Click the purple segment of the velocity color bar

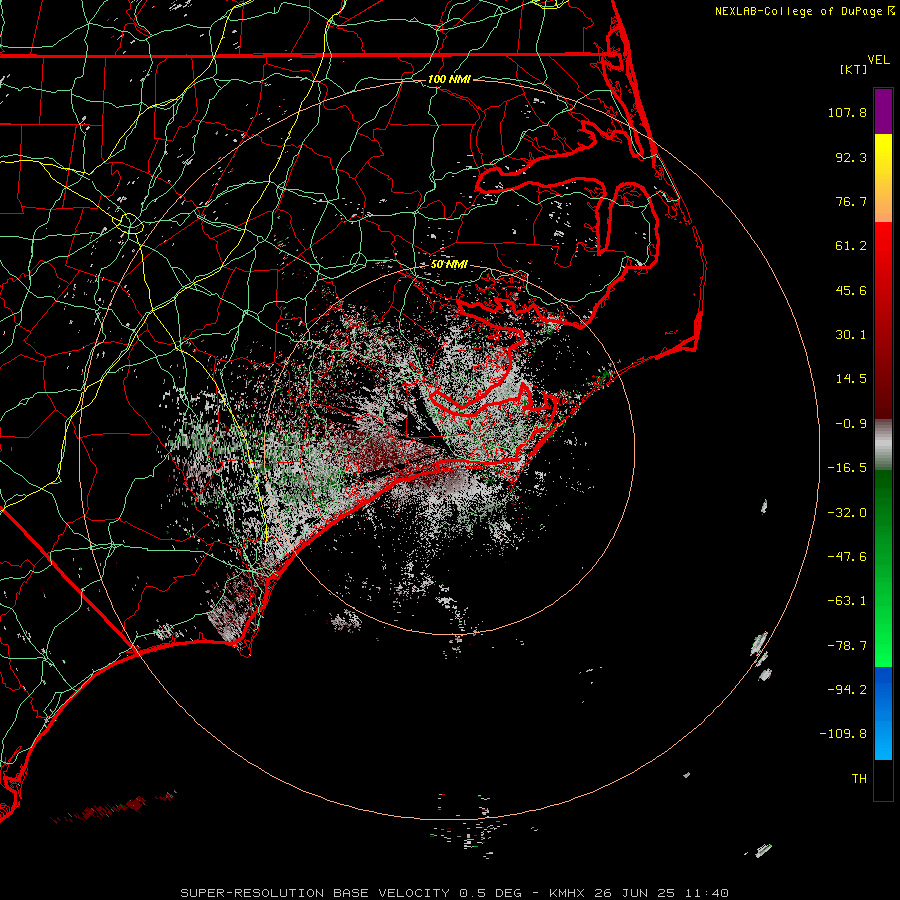[883, 111]
